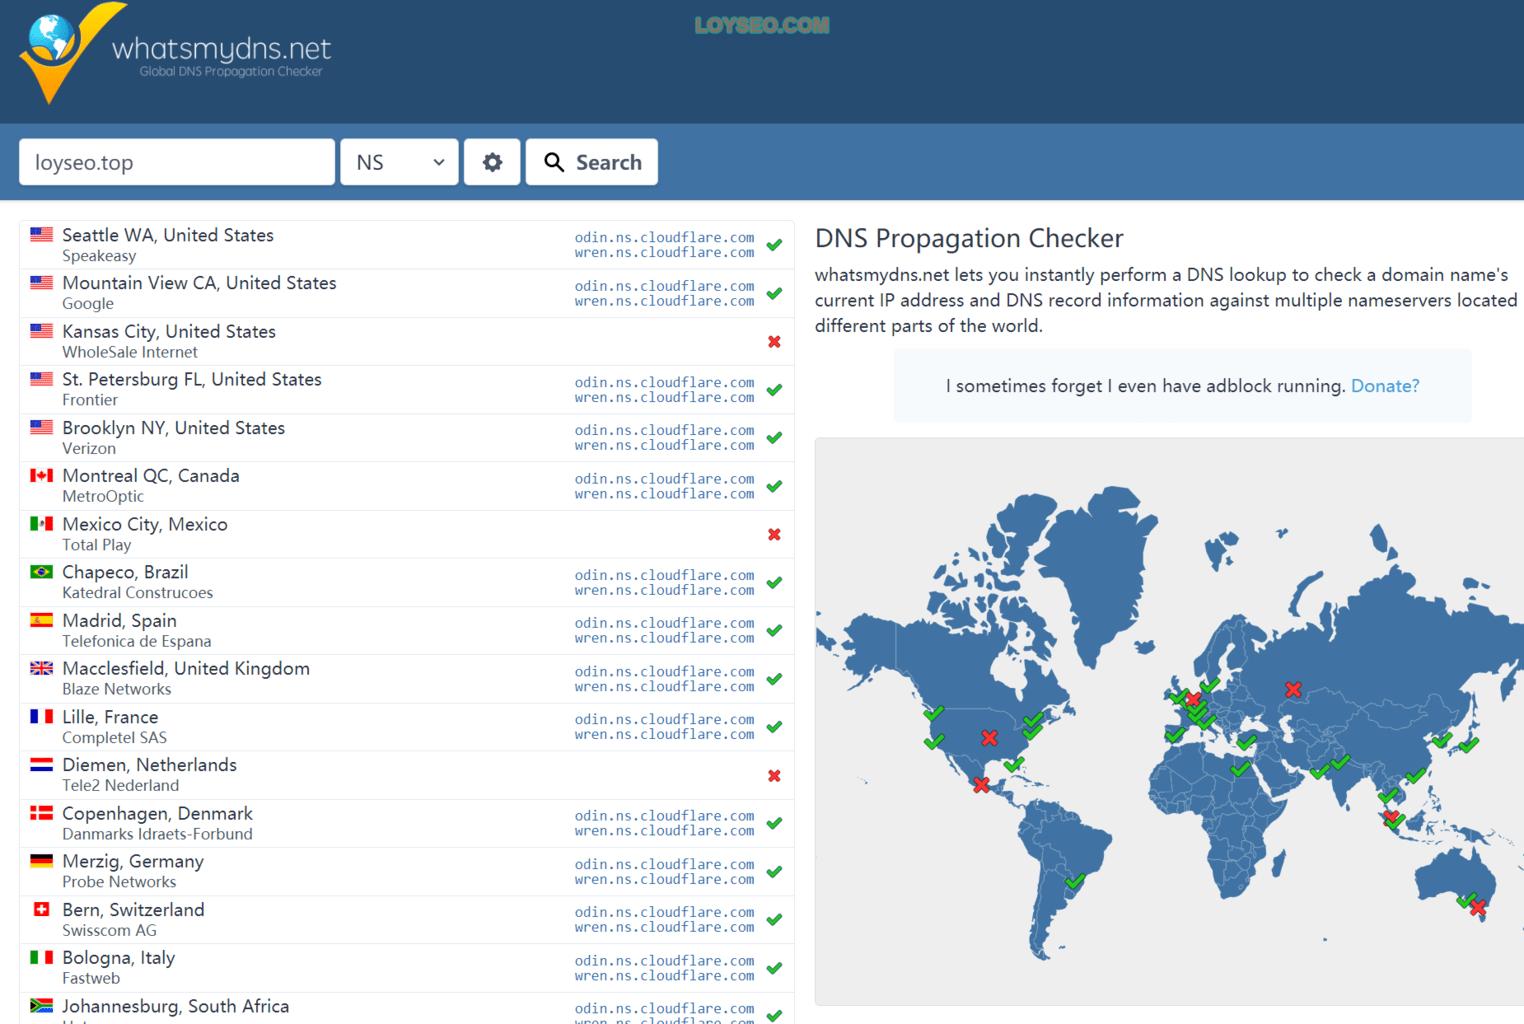Click the red X marker over Russia on map
The width and height of the screenshot is (1524, 1024).
pyautogui.click(x=1293, y=689)
